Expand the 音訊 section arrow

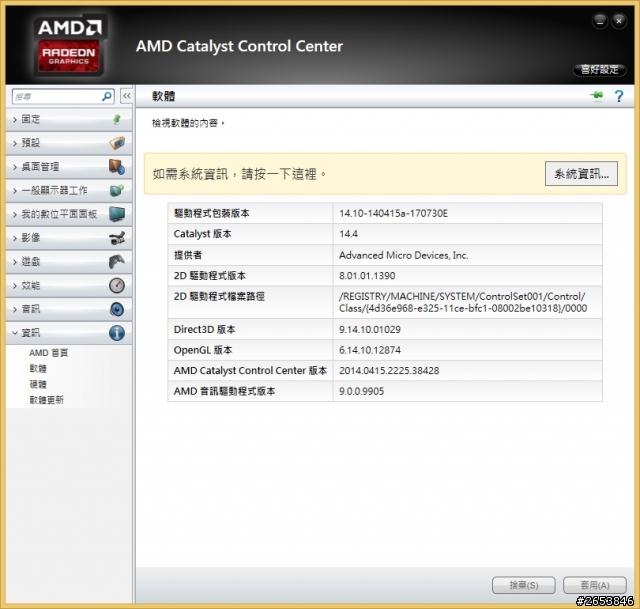(15, 309)
